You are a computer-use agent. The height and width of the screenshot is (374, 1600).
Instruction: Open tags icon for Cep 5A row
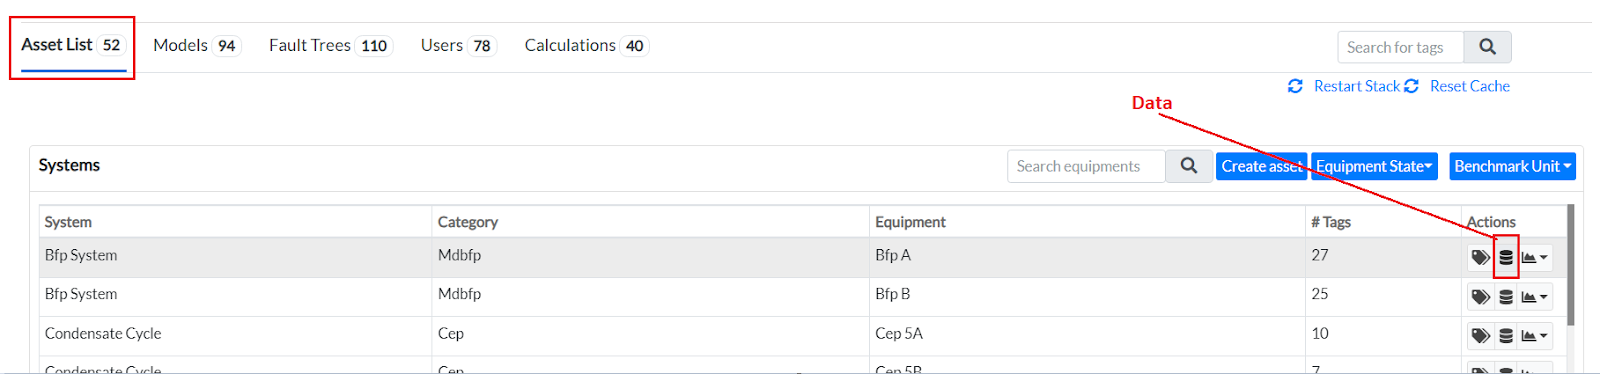[x=1480, y=336]
